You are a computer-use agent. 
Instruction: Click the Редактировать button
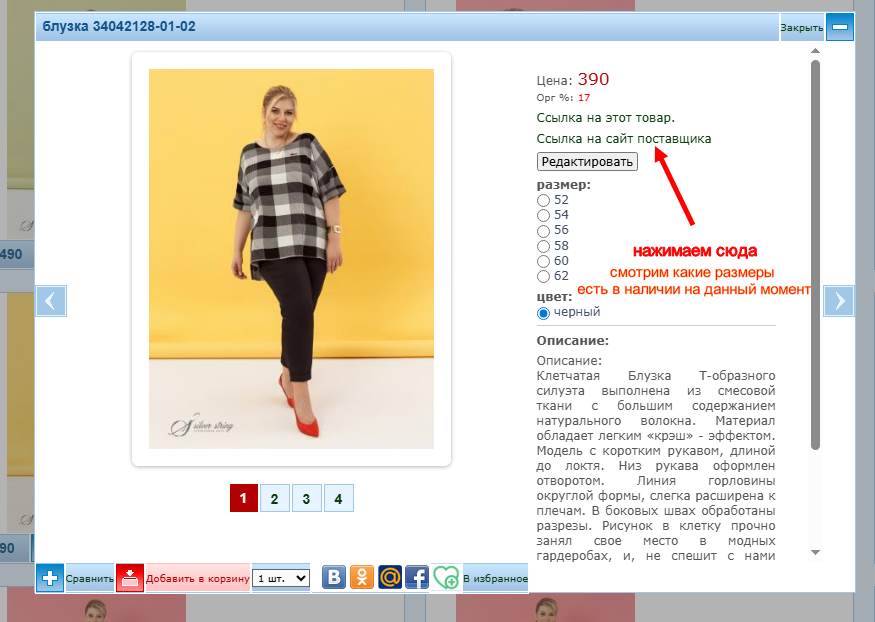coord(587,162)
